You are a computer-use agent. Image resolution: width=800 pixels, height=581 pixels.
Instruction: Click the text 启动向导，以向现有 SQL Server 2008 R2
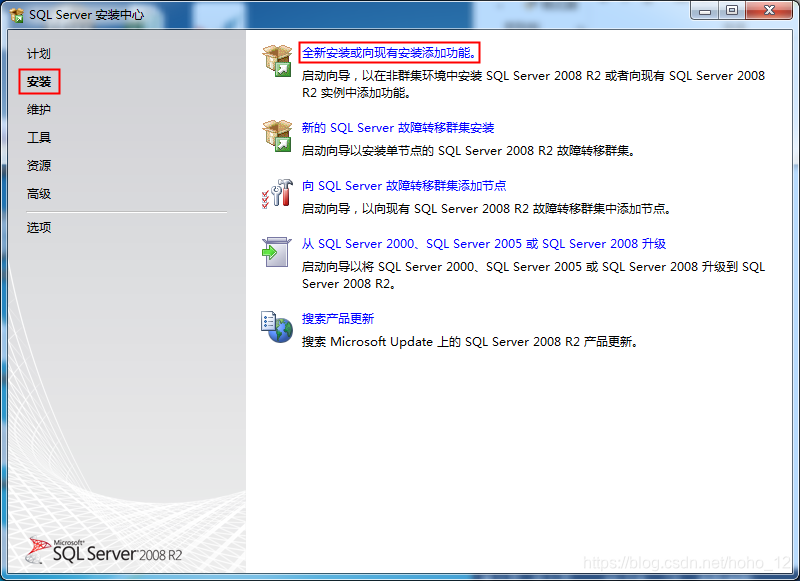pos(486,209)
